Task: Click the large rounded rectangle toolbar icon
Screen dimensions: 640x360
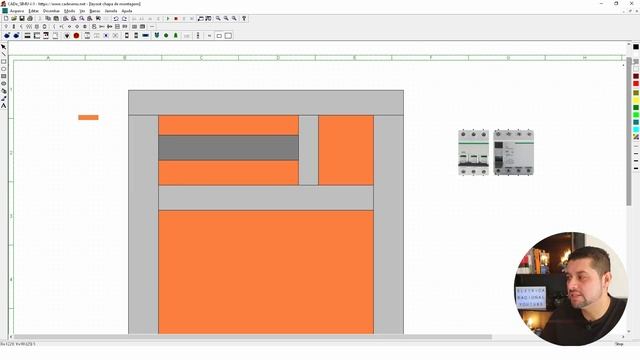Action: (x=228, y=36)
